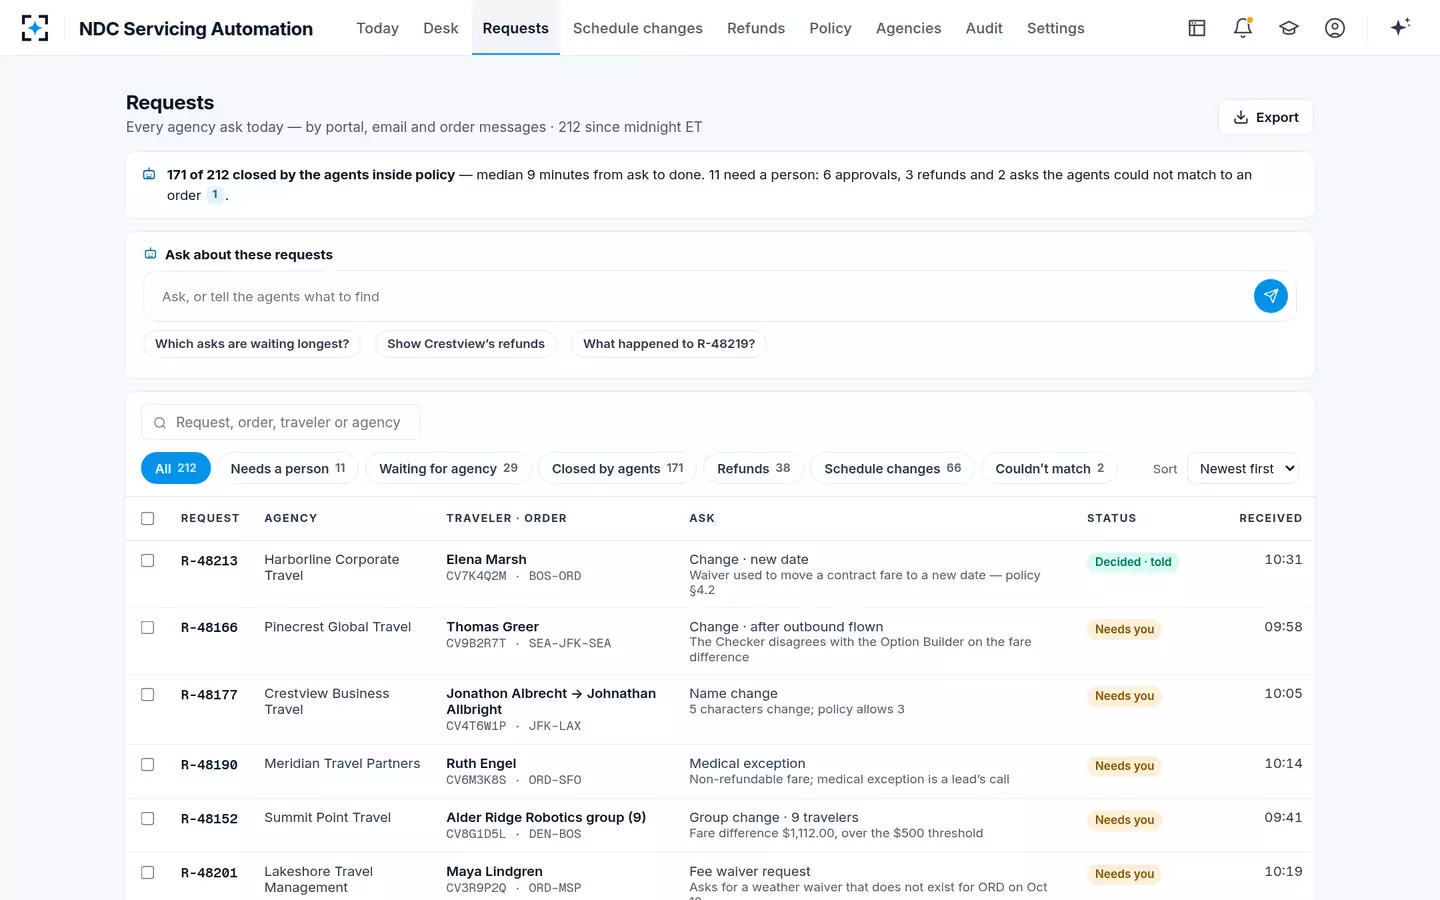This screenshot has width=1440, height=900.
Task: Click the 'What happened to R-48219?' suggestion
Action: (669, 344)
